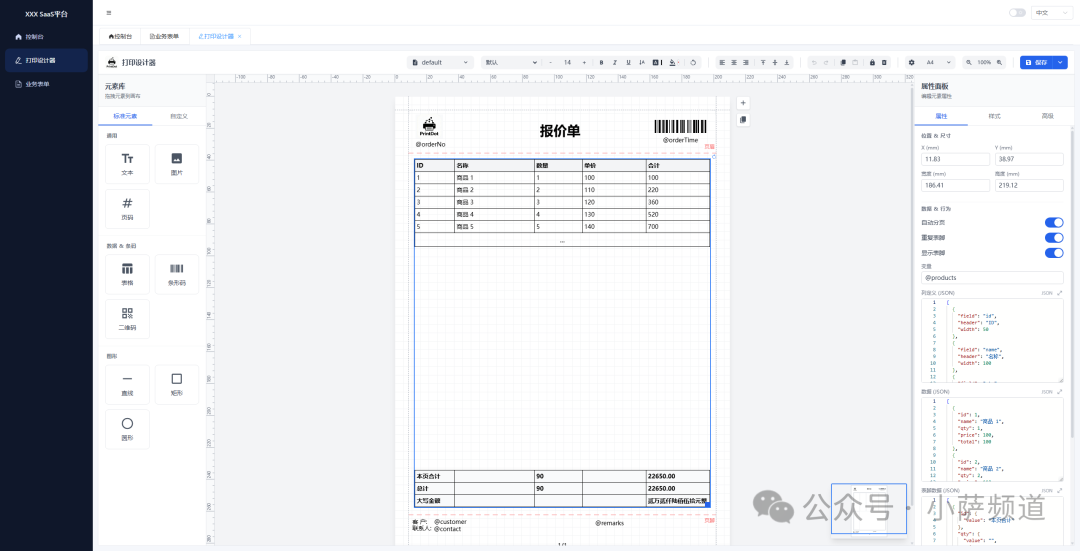Switch to the 标准元素 tab
This screenshot has width=1080, height=551.
[x=125, y=116]
